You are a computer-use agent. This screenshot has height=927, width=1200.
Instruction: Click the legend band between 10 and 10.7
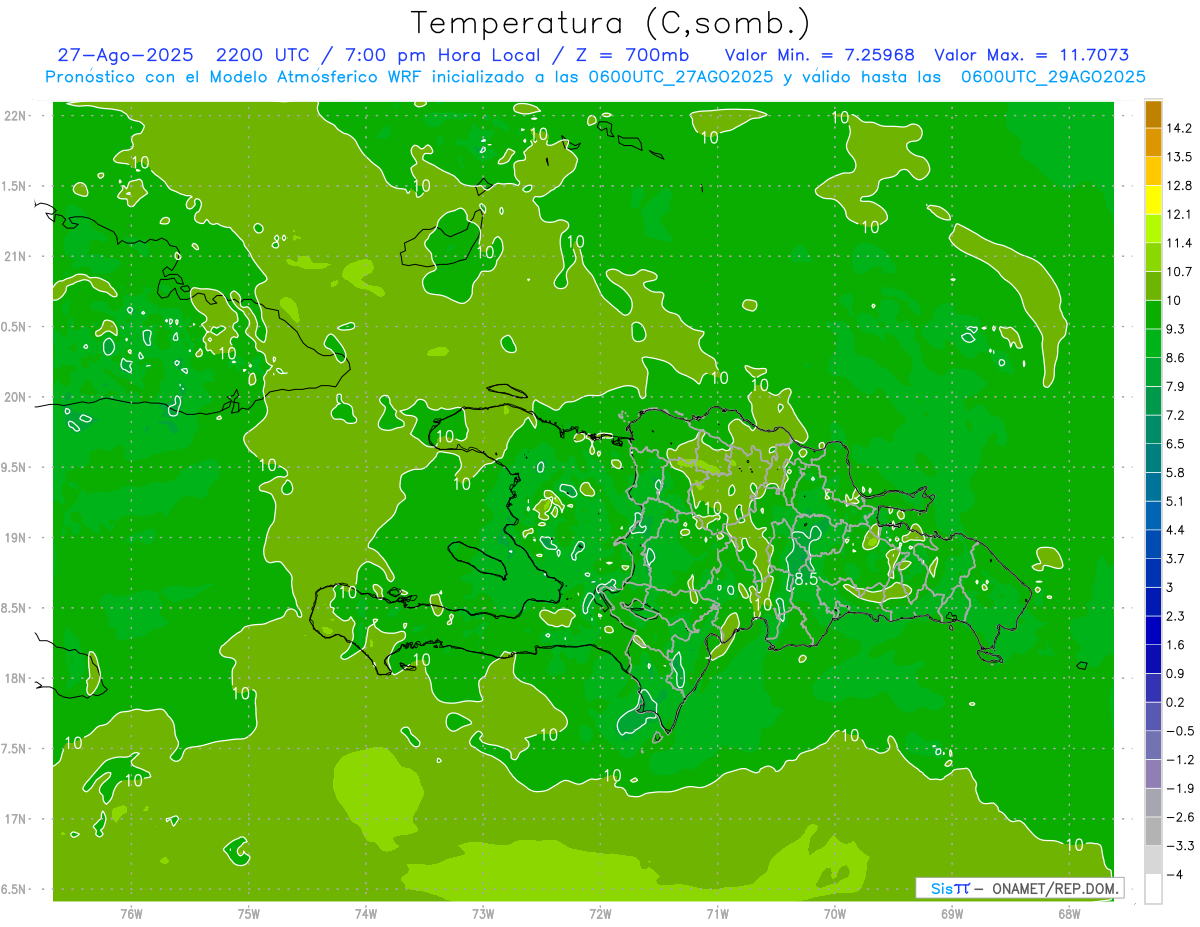coord(1153,286)
